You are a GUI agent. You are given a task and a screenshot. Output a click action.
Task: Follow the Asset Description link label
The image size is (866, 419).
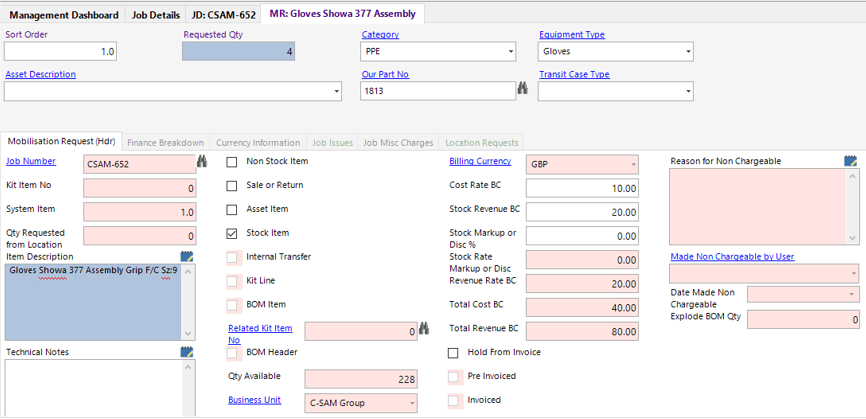tap(40, 74)
